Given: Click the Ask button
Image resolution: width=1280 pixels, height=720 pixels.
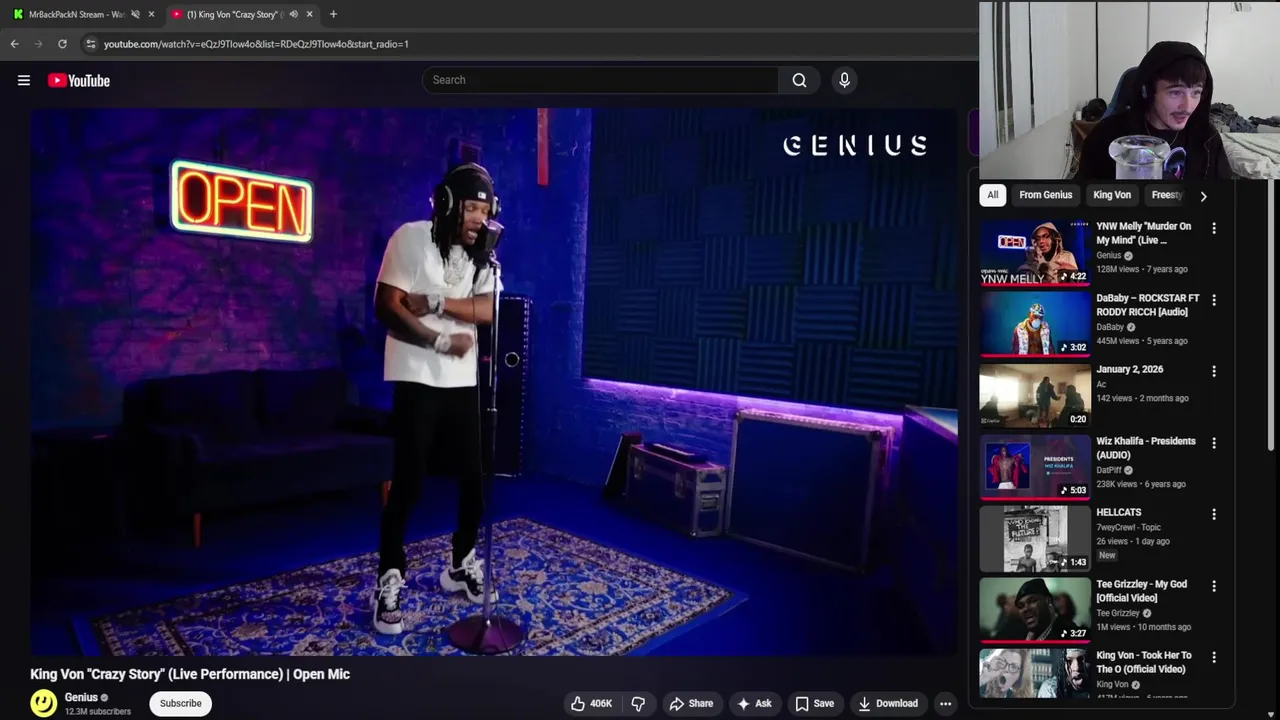Looking at the screenshot, I should click(x=754, y=703).
